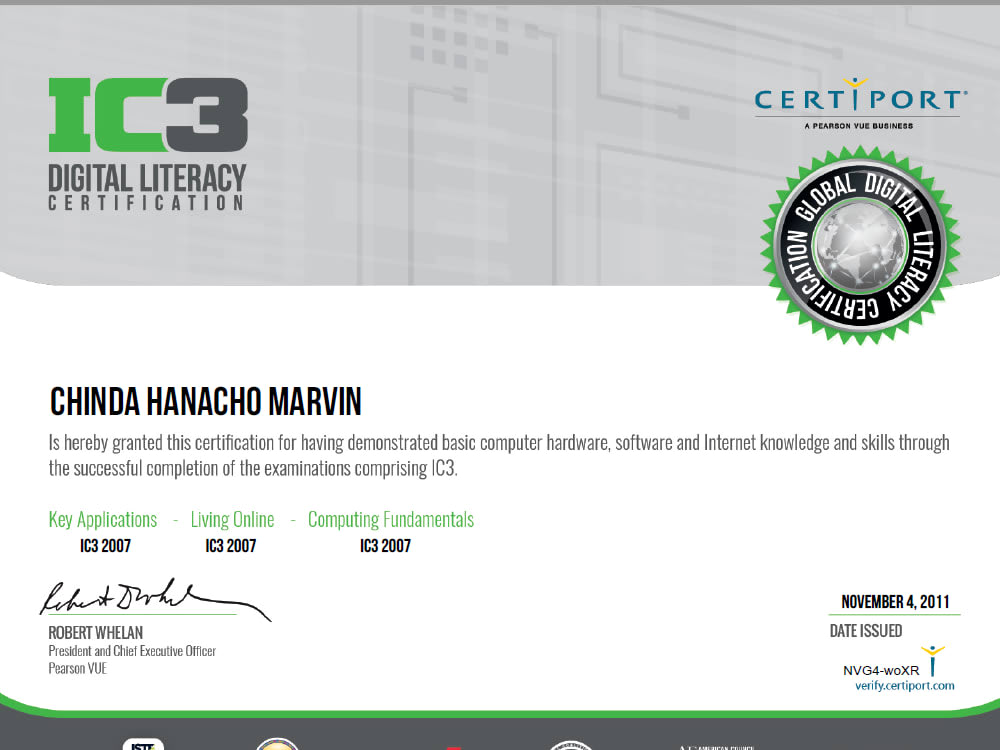Click the President and Chief Executive Officer title
Screen dimensions: 1000x750
[x=132, y=651]
